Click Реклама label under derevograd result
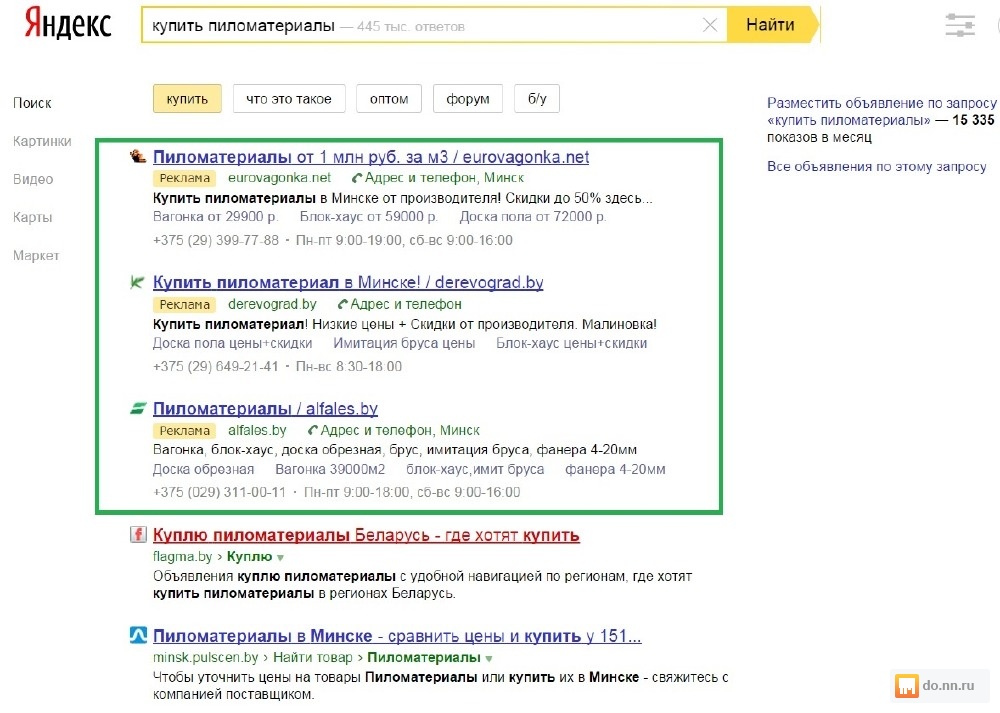The width and height of the screenshot is (1000, 713). click(184, 304)
